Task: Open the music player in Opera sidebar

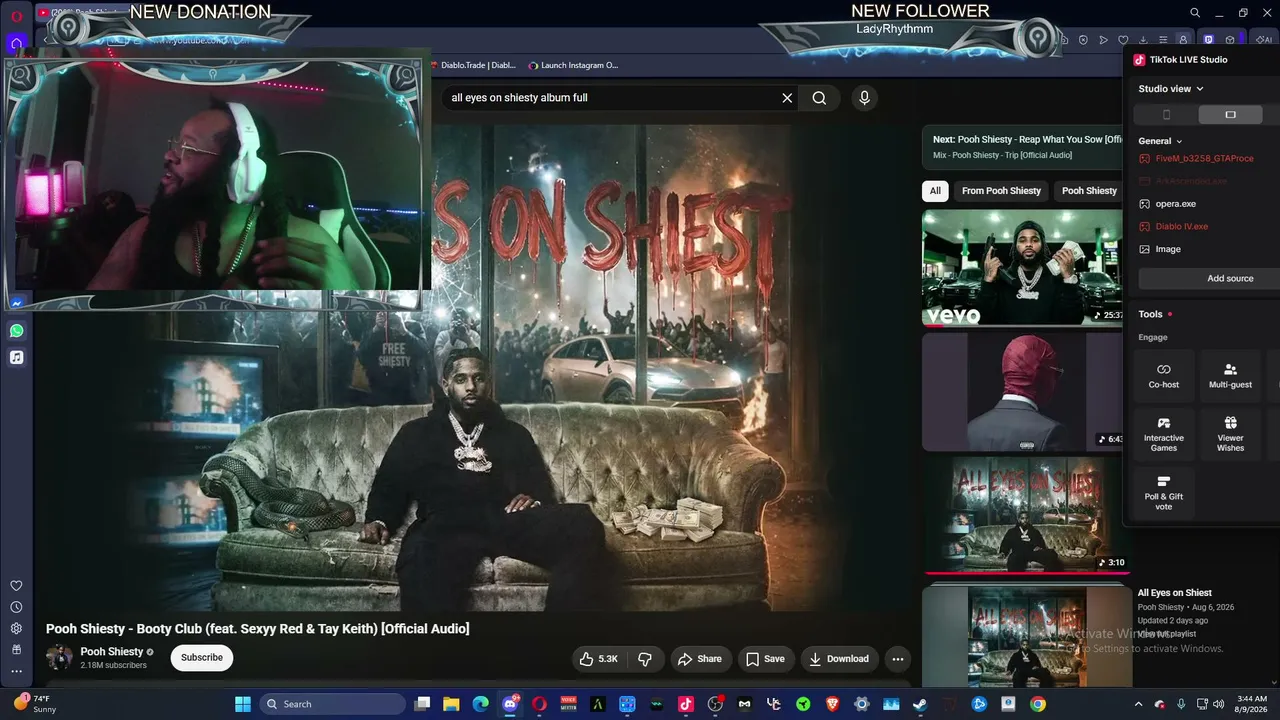Action: [x=16, y=357]
